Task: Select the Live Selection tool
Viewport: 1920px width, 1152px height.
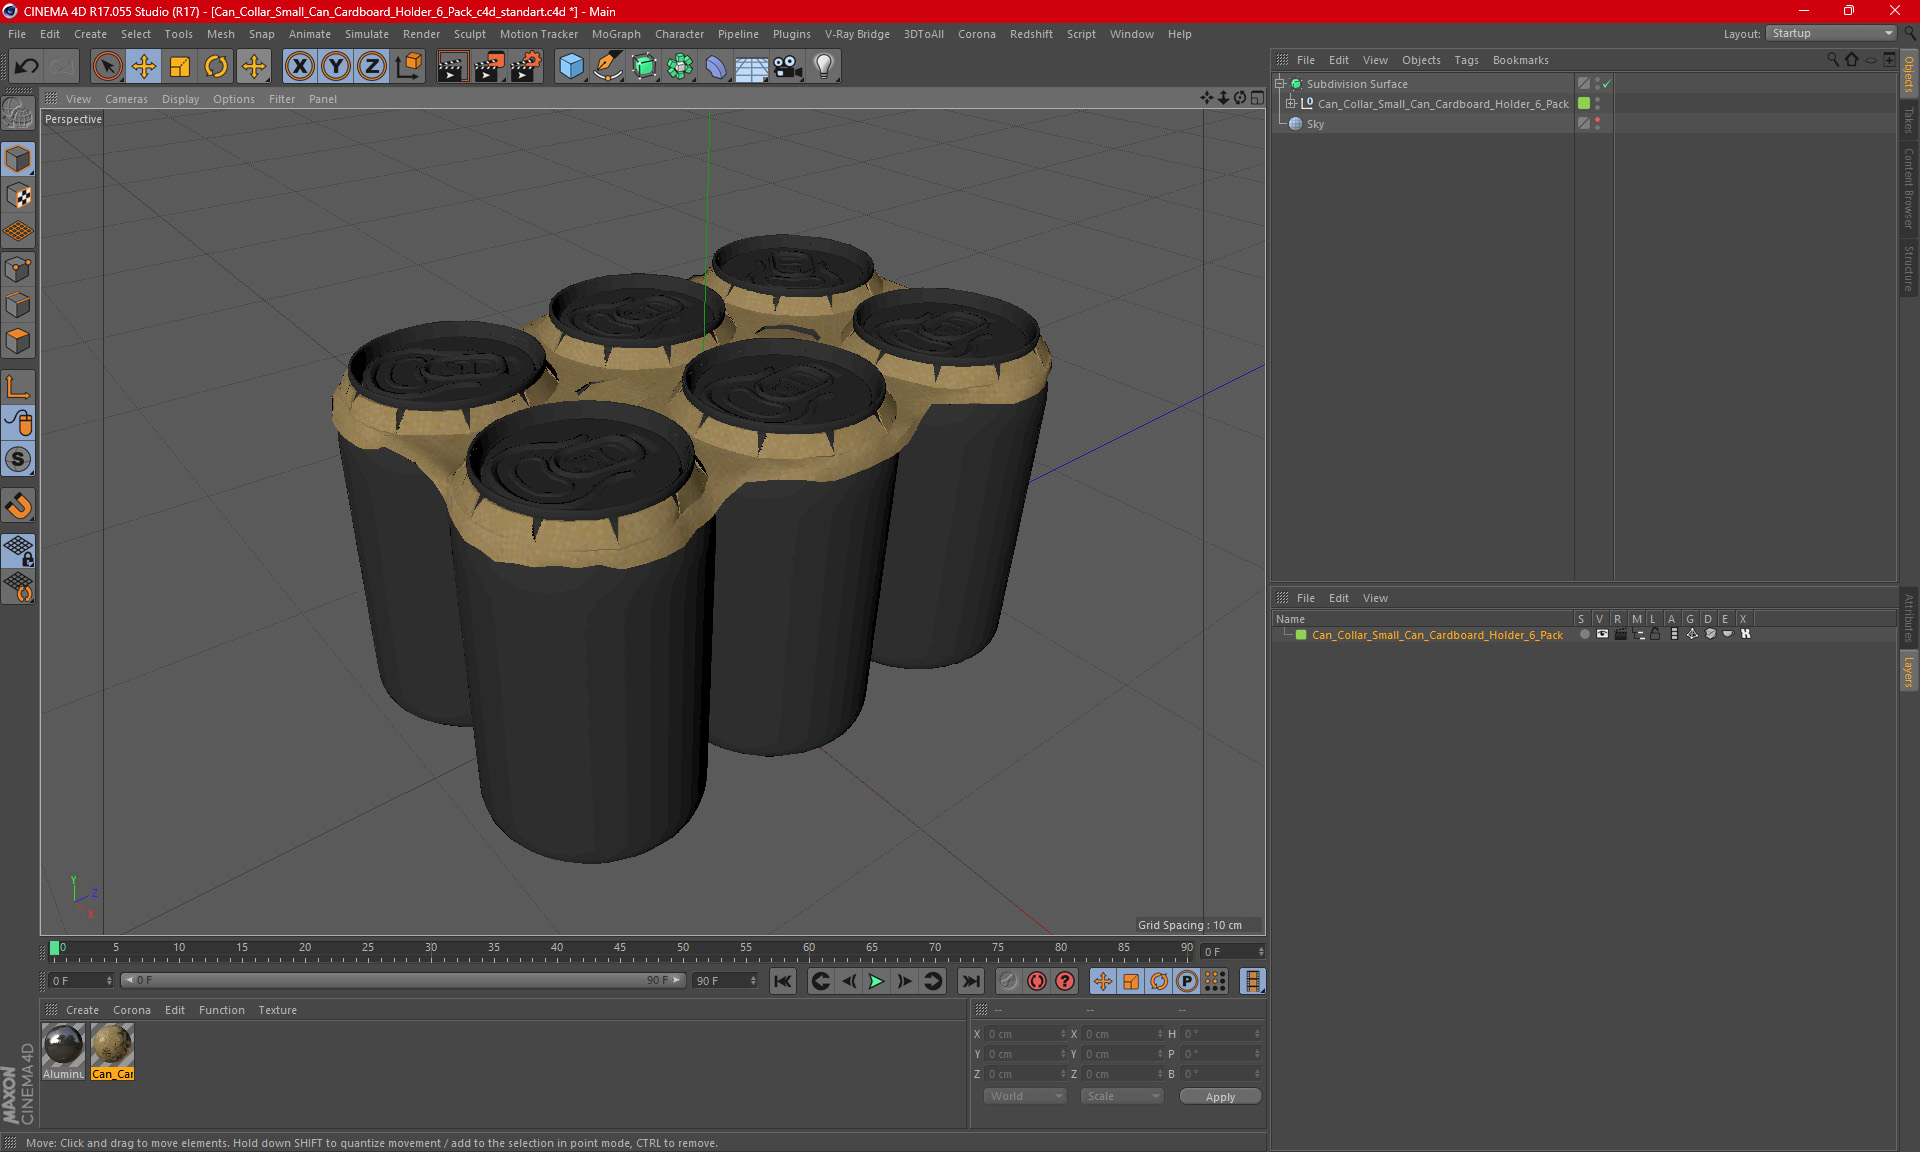Action: click(x=107, y=67)
